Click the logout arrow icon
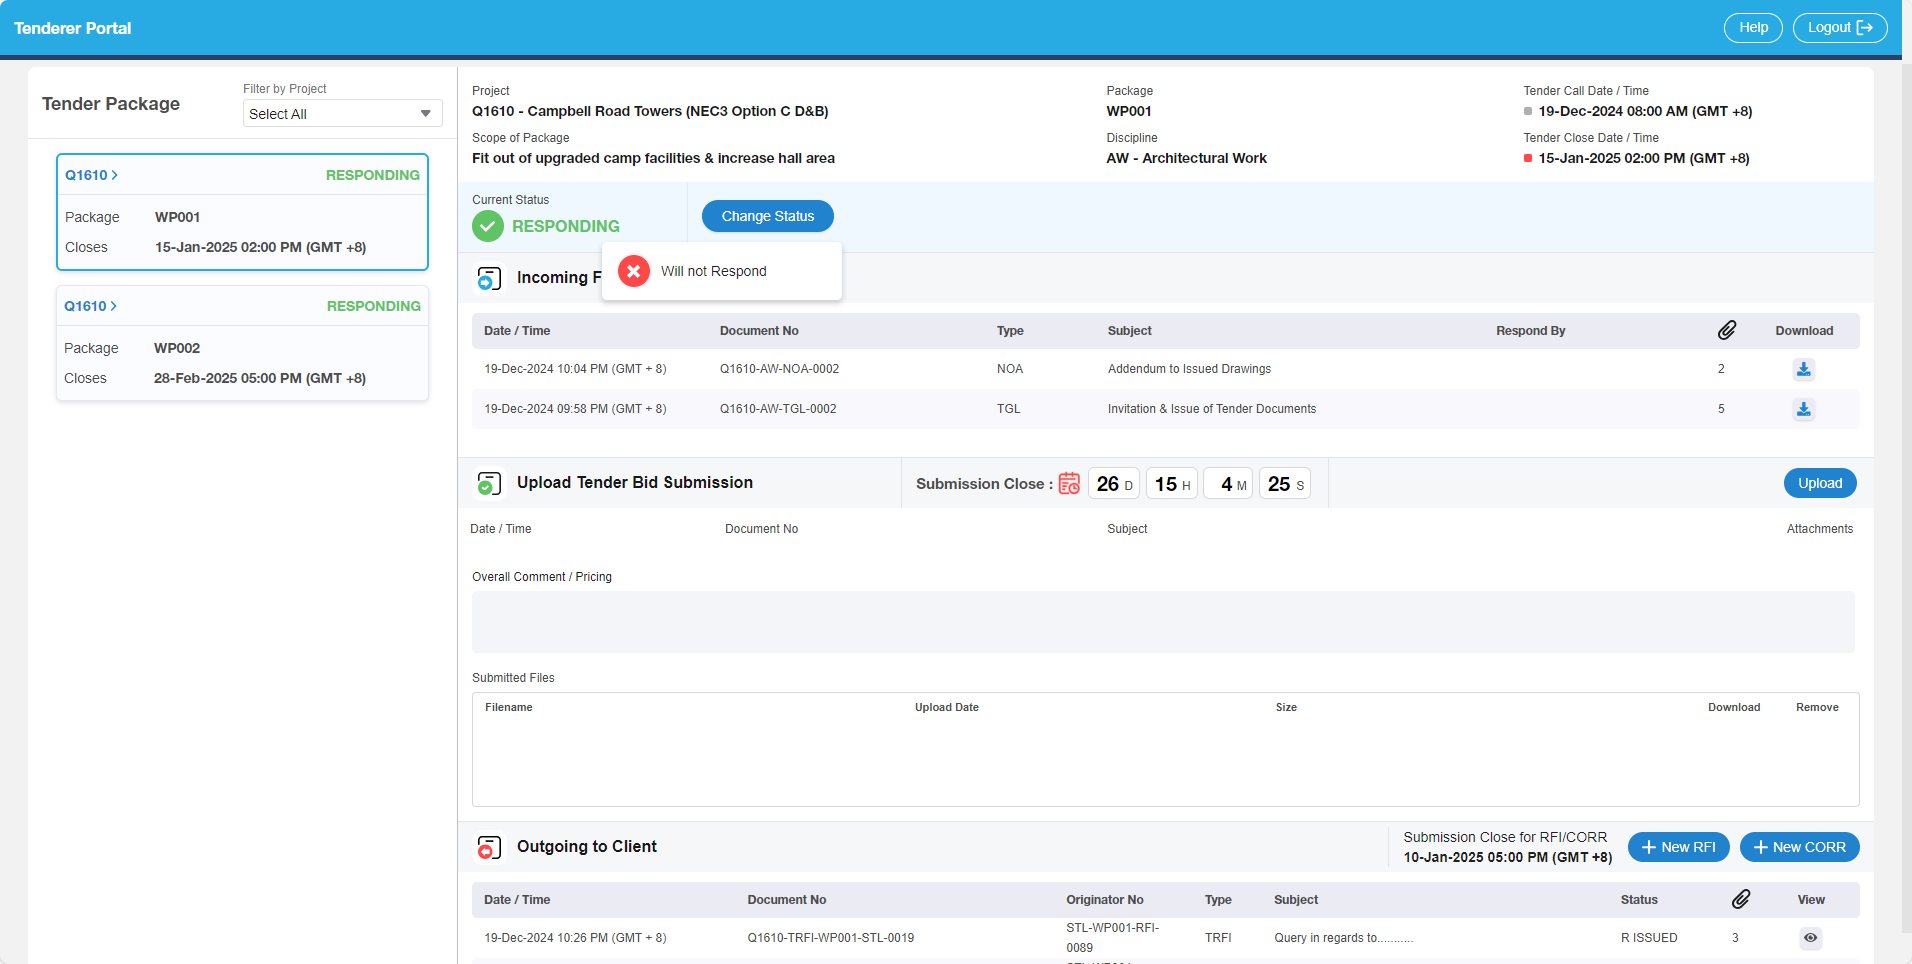Viewport: 1912px width, 964px height. click(x=1865, y=28)
